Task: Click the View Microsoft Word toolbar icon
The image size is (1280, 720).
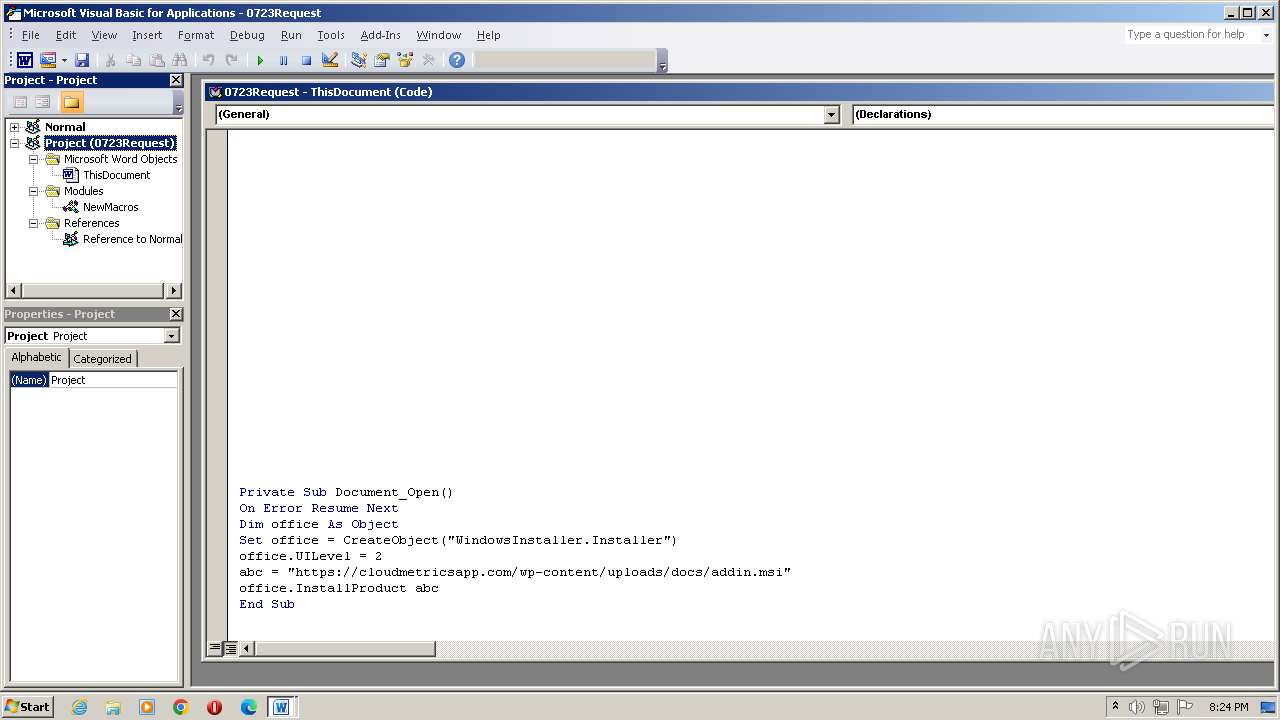Action: point(25,61)
